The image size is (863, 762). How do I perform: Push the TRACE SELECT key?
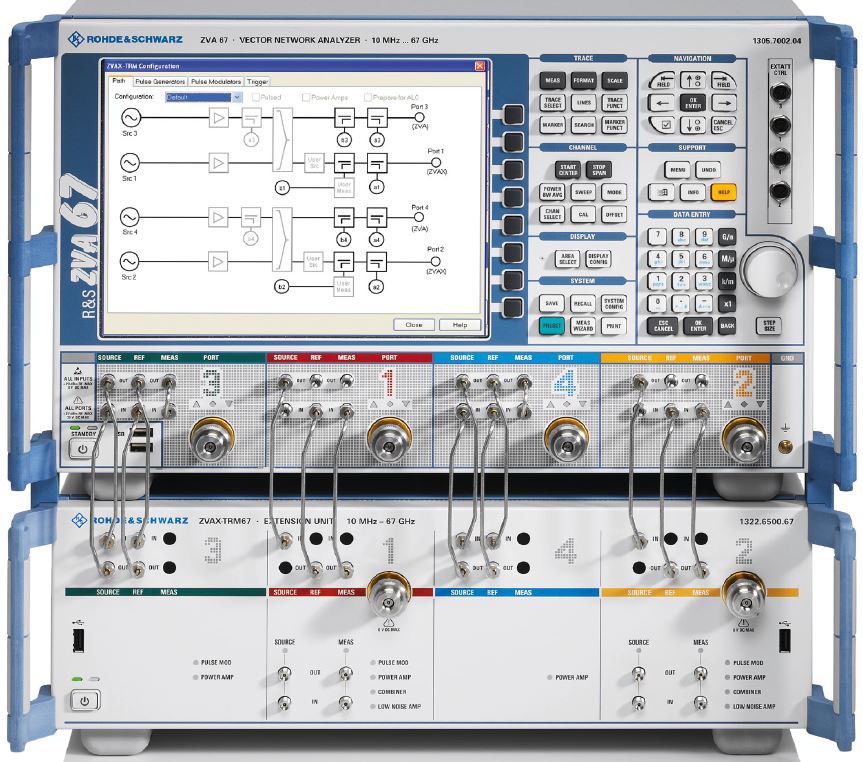(x=553, y=103)
